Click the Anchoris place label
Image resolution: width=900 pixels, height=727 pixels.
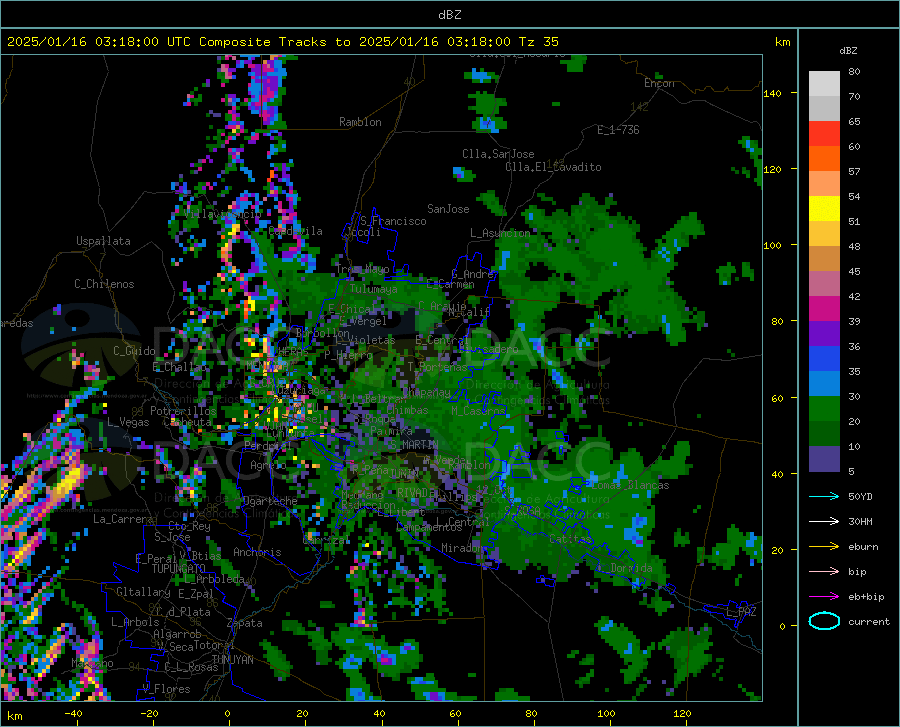point(257,552)
